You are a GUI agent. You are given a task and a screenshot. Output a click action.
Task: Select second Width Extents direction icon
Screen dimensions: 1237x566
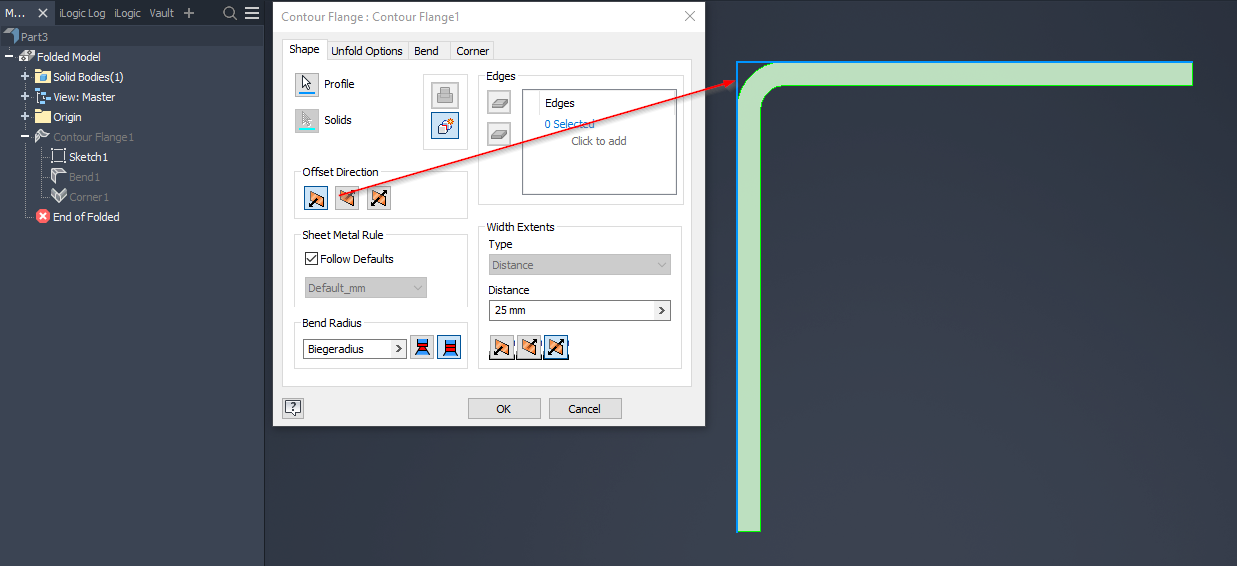[x=529, y=348]
